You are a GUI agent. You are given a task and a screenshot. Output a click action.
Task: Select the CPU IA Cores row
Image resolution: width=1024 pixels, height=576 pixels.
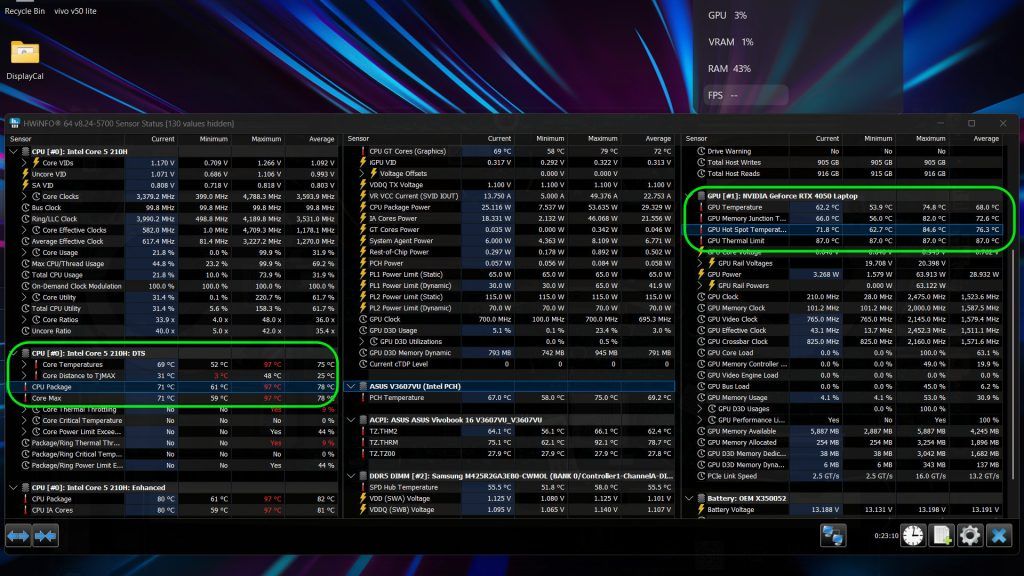[x=174, y=510]
